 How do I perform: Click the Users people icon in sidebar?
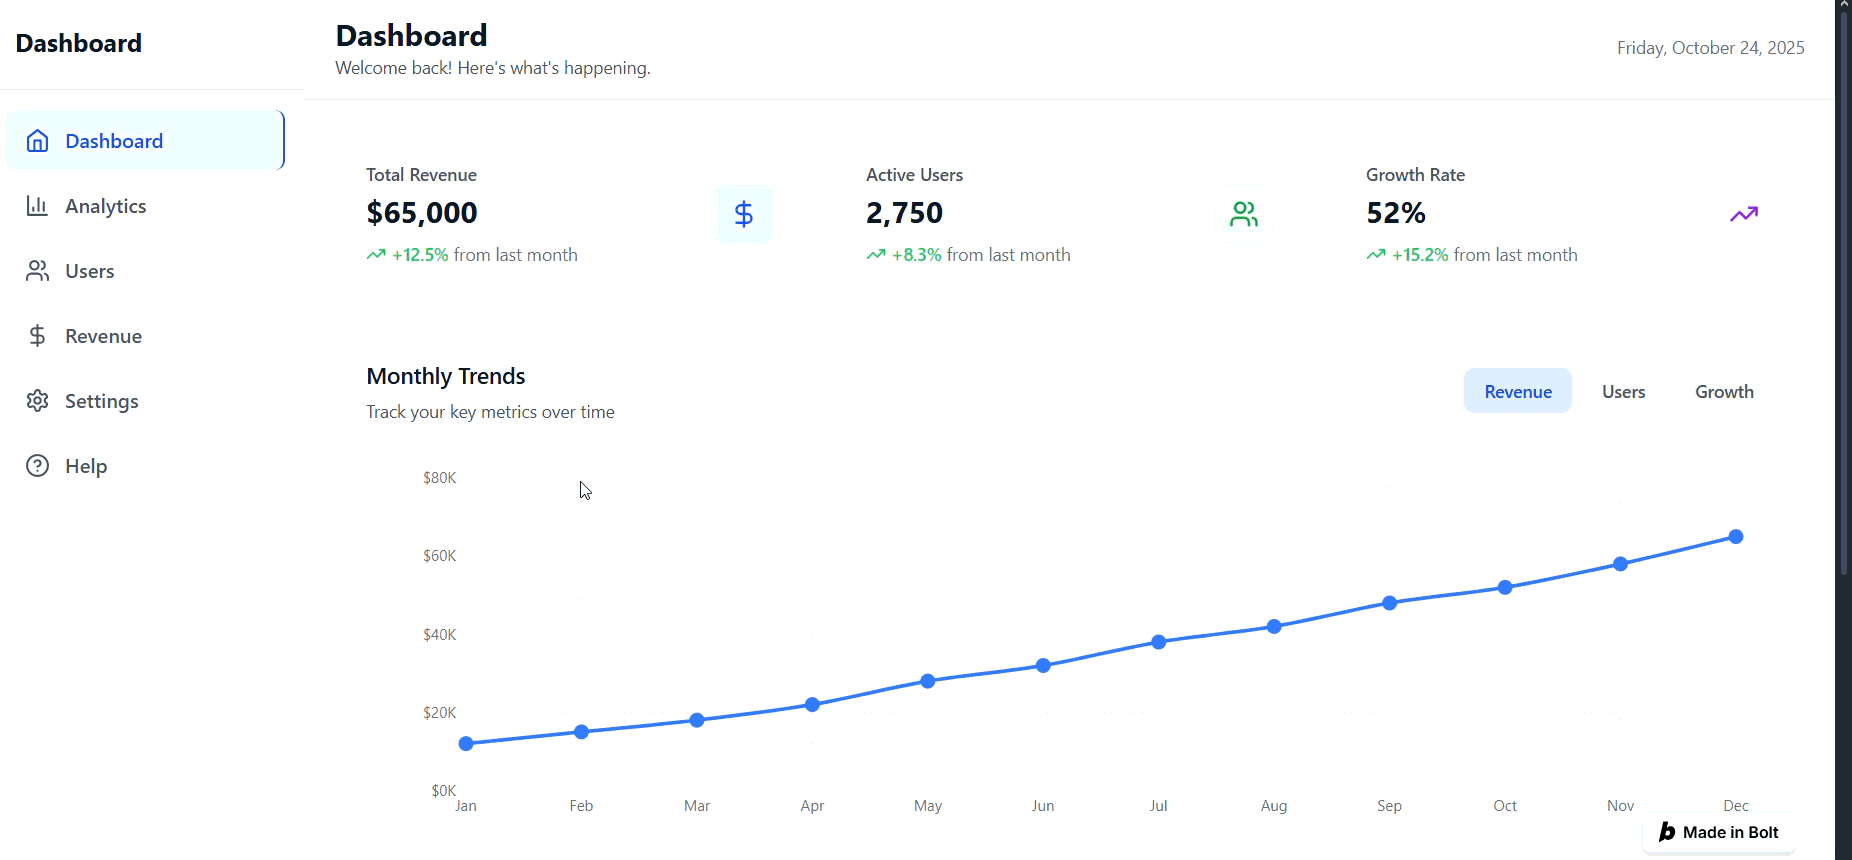[x=37, y=271]
